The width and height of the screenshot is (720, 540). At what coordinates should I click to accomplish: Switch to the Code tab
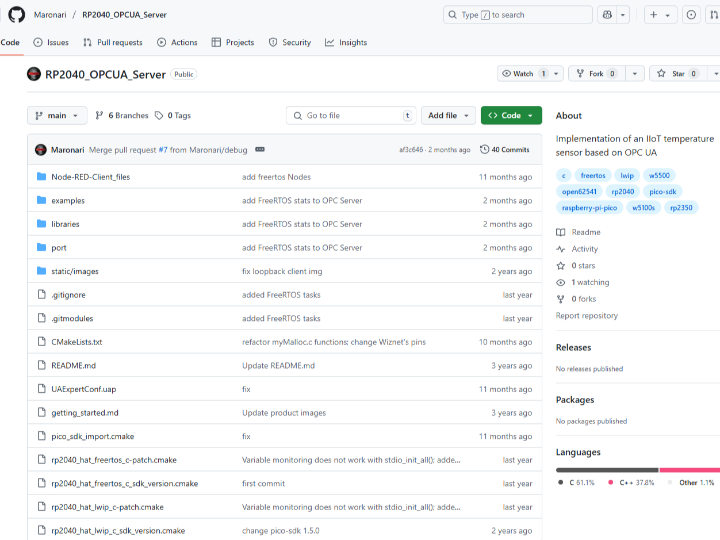click(10, 42)
